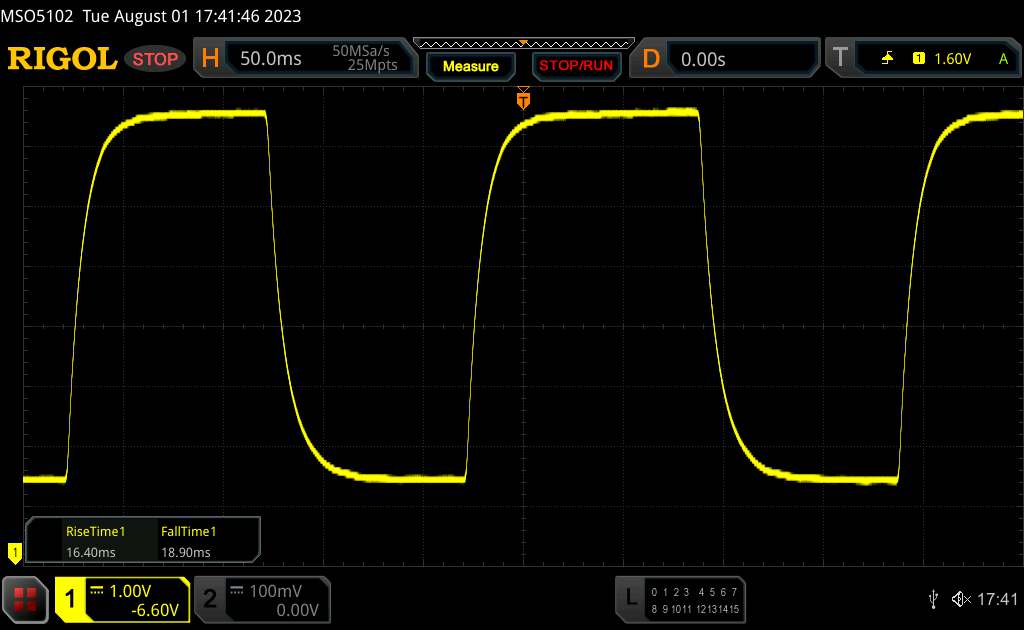
Task: Open the Measure menu
Action: (470, 66)
